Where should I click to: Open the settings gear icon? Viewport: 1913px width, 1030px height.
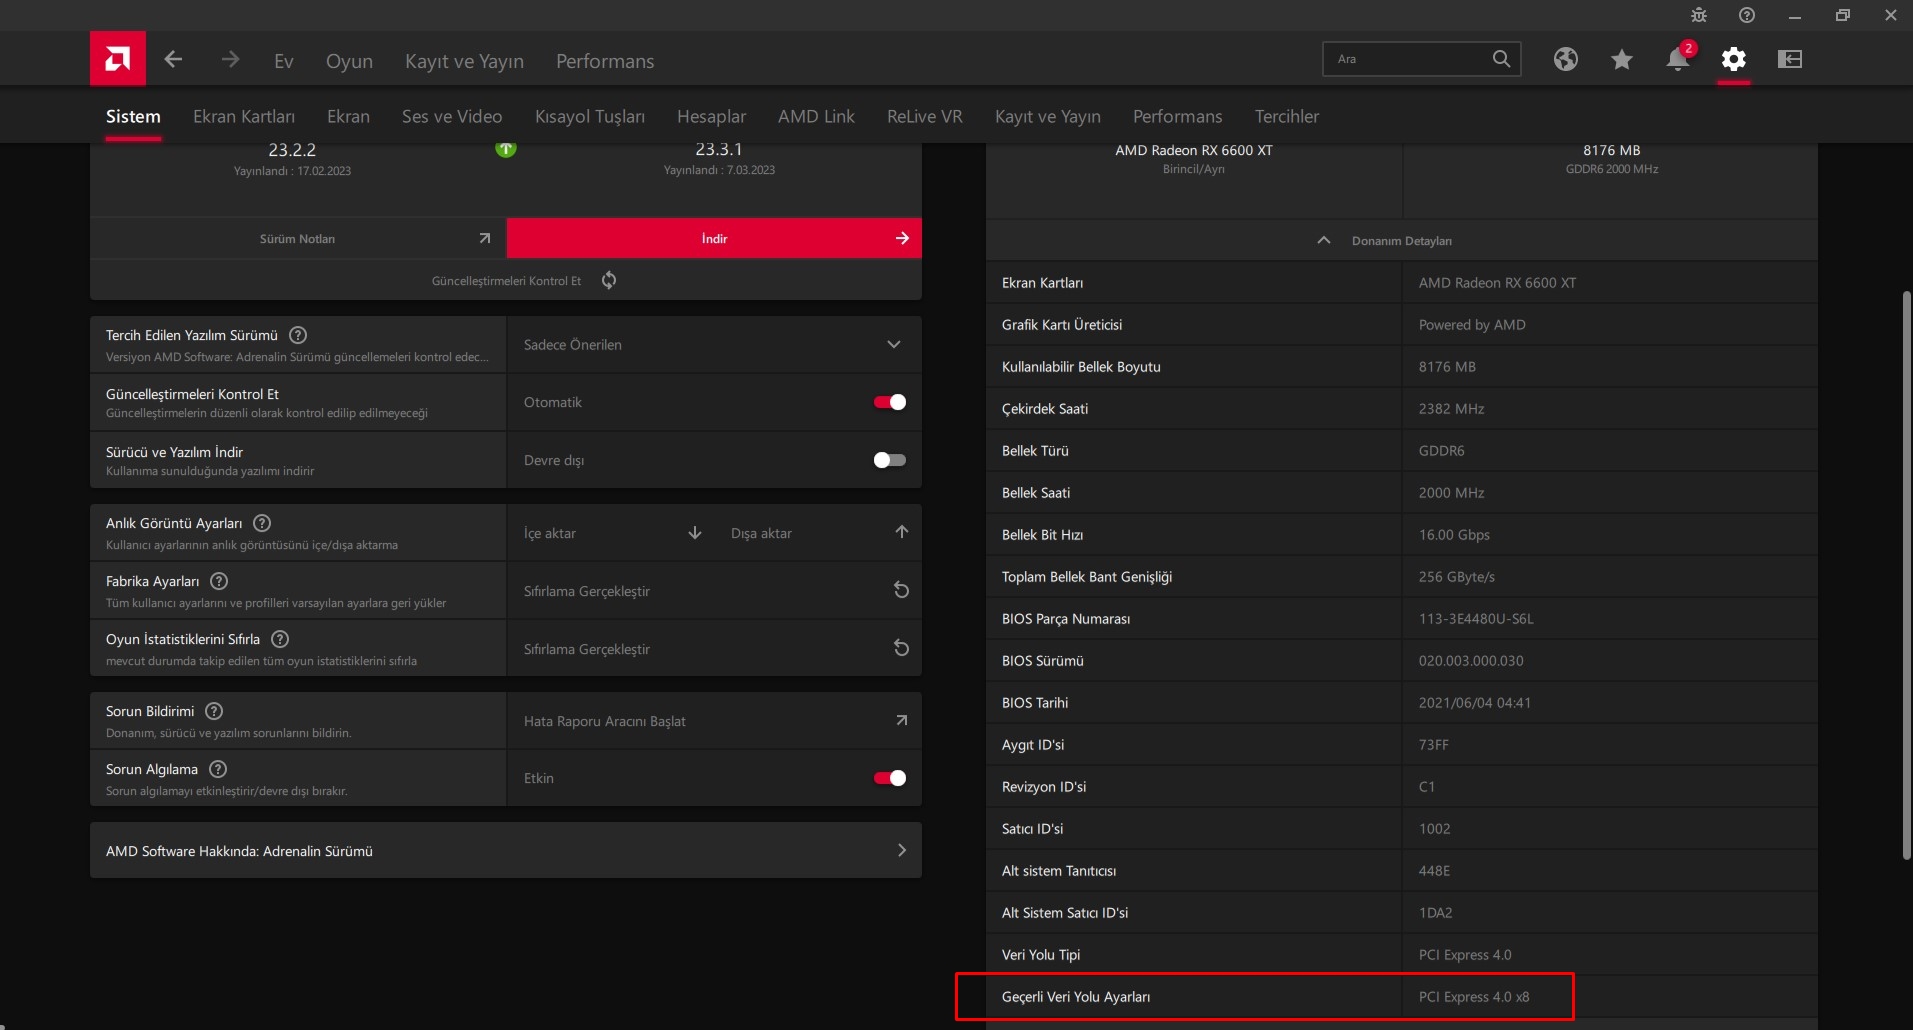1734,59
